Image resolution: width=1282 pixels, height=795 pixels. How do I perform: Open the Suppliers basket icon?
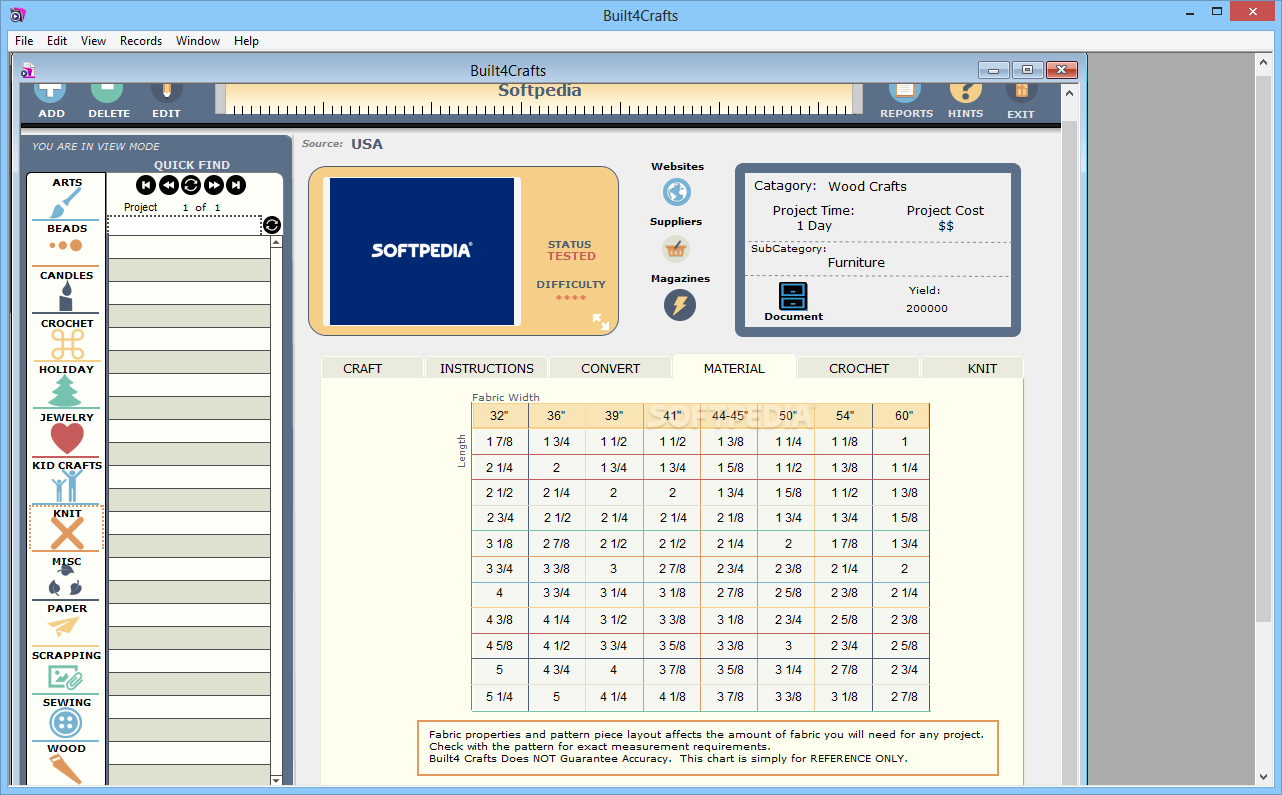677,248
